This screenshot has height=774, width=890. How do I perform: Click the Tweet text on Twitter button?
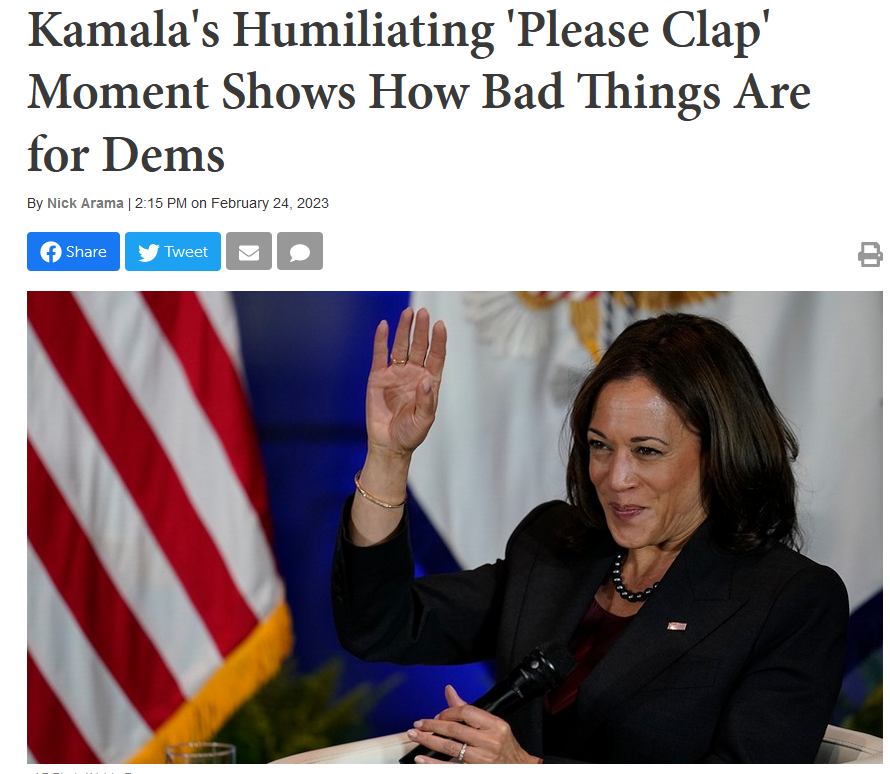[186, 251]
